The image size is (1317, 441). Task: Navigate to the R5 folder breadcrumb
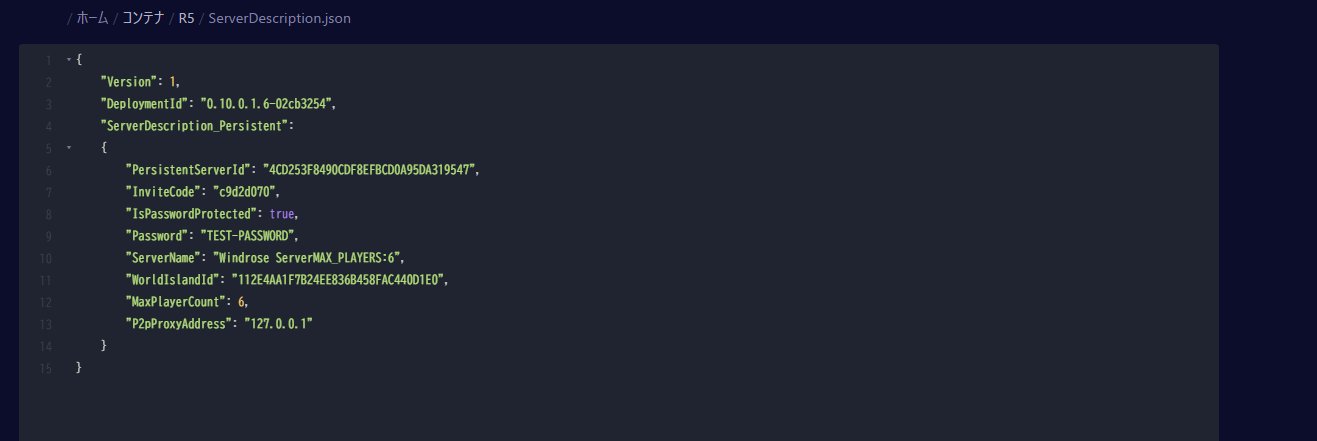[187, 19]
